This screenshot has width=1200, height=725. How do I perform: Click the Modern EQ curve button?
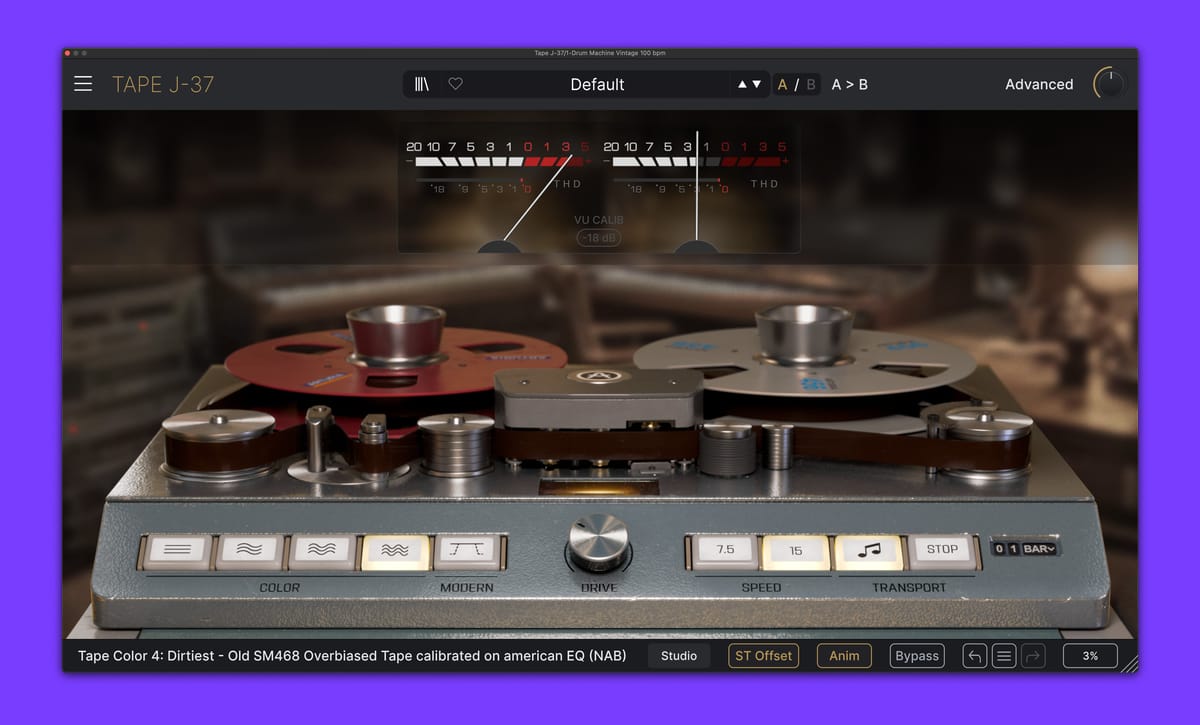[468, 550]
